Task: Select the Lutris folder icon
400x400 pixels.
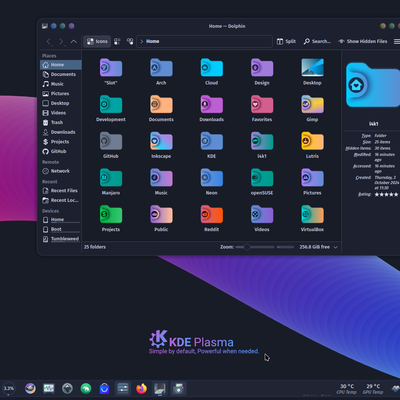Action: 312,141
